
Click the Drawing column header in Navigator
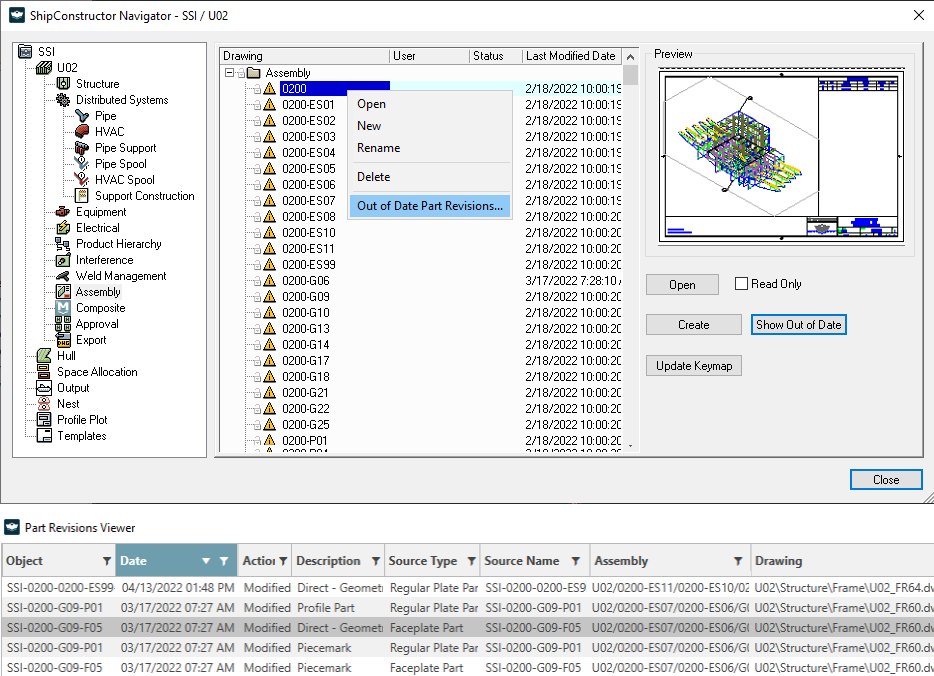click(x=305, y=56)
